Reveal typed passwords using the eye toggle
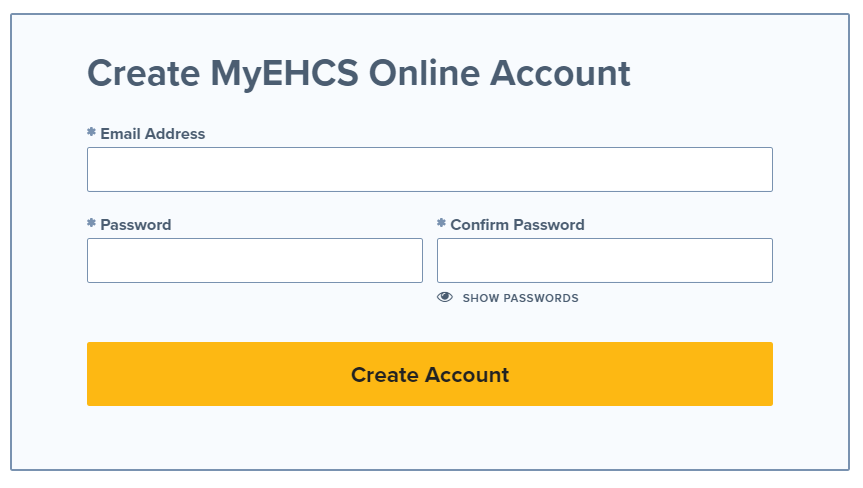This screenshot has height=488, width=863. coord(445,298)
